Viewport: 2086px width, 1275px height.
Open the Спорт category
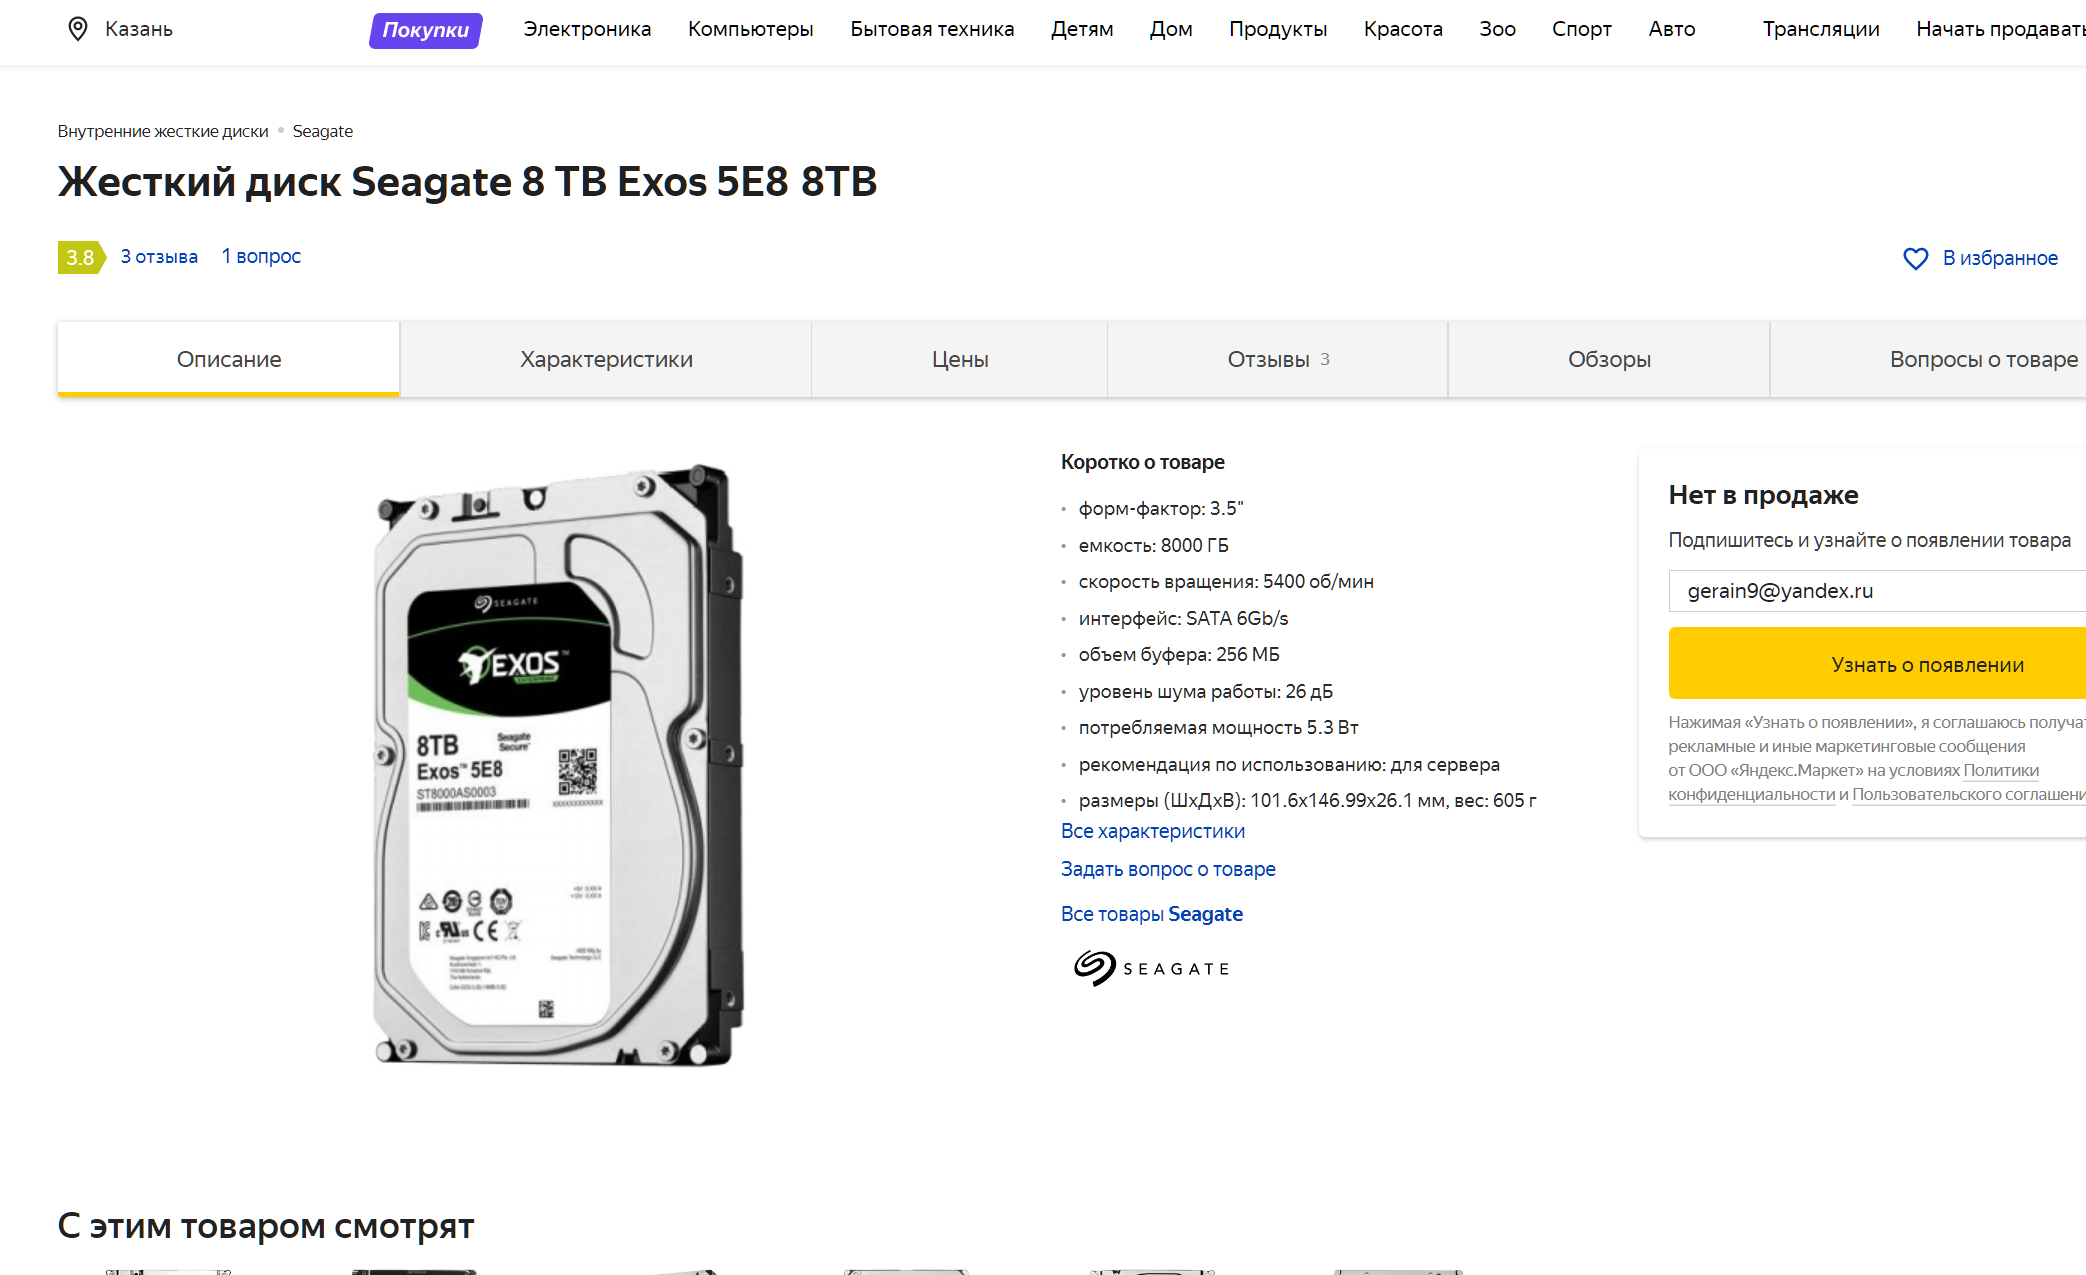point(1581,29)
